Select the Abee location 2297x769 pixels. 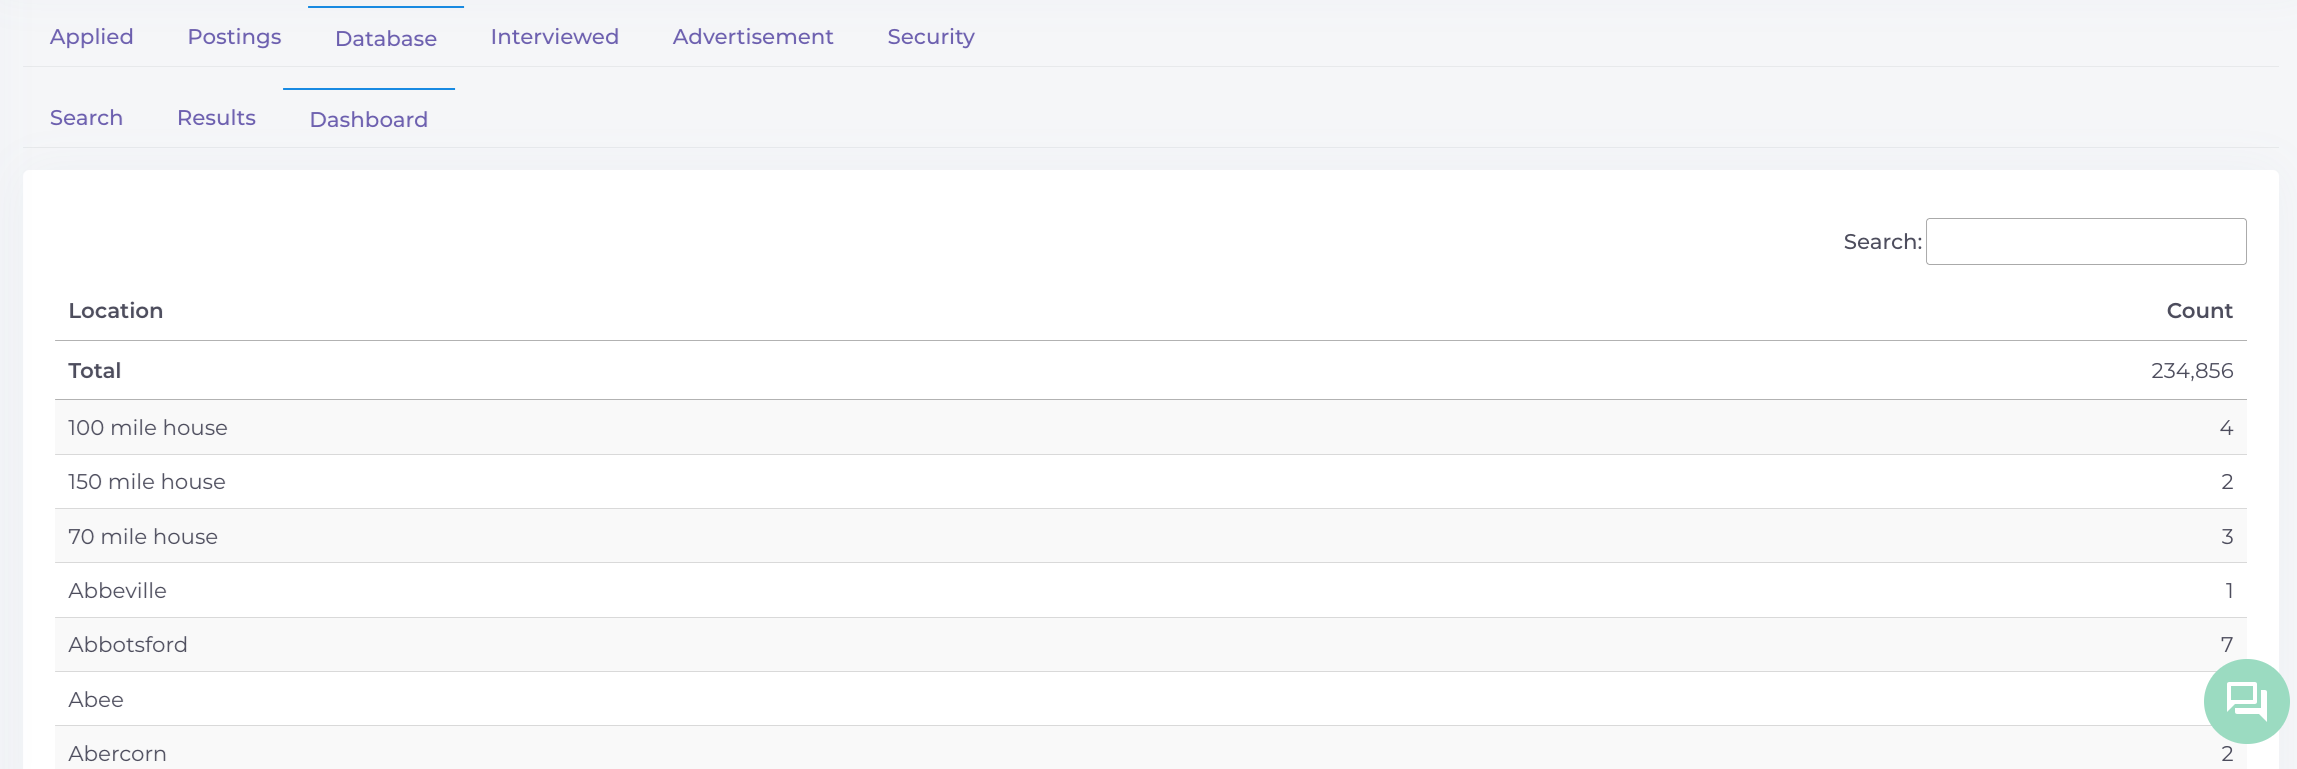[x=96, y=700]
